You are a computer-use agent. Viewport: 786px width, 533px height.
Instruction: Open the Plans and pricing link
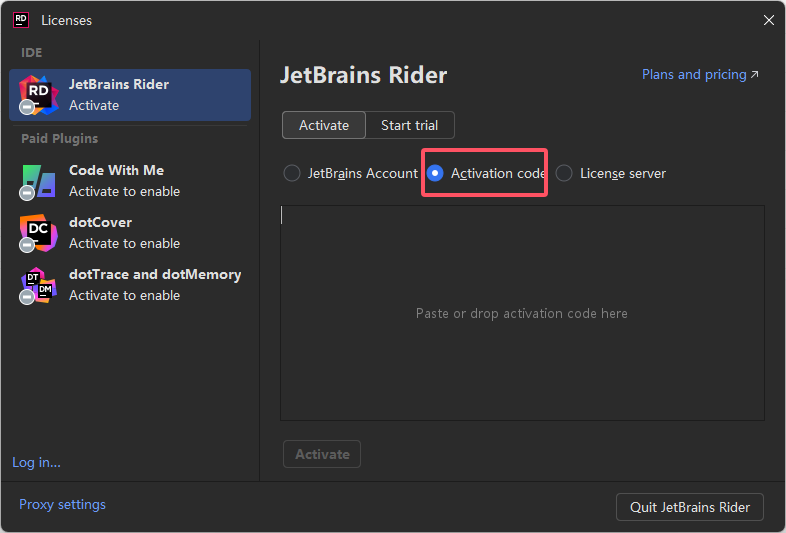click(x=700, y=74)
